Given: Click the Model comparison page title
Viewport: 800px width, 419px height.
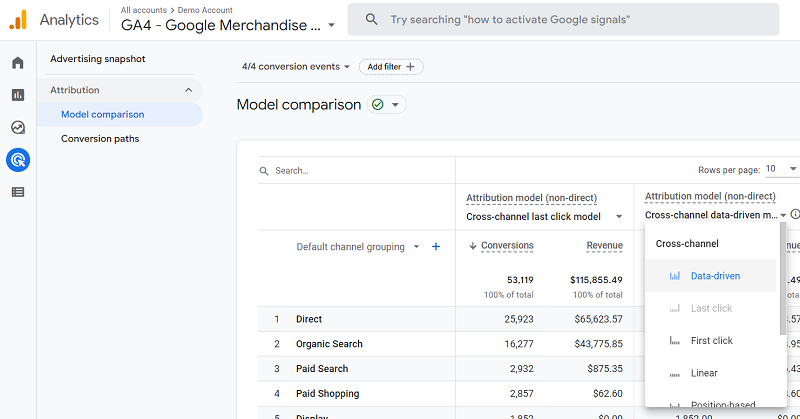Looking at the screenshot, I should coord(298,105).
